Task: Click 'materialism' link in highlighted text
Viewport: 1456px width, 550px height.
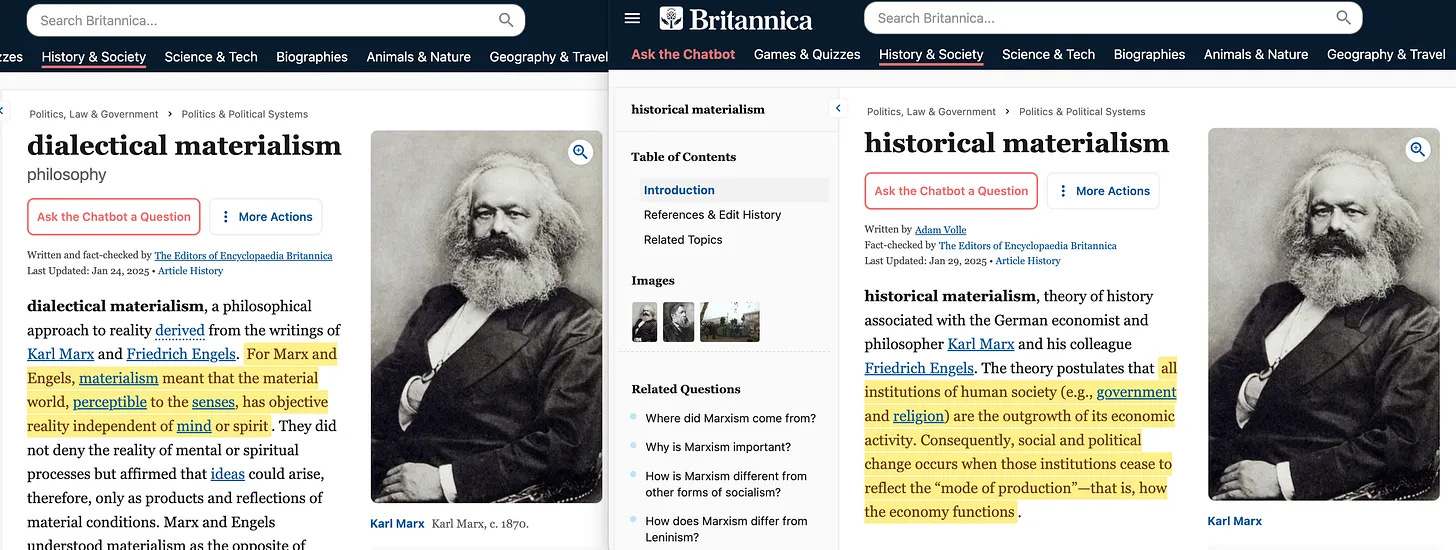Action: click(119, 378)
